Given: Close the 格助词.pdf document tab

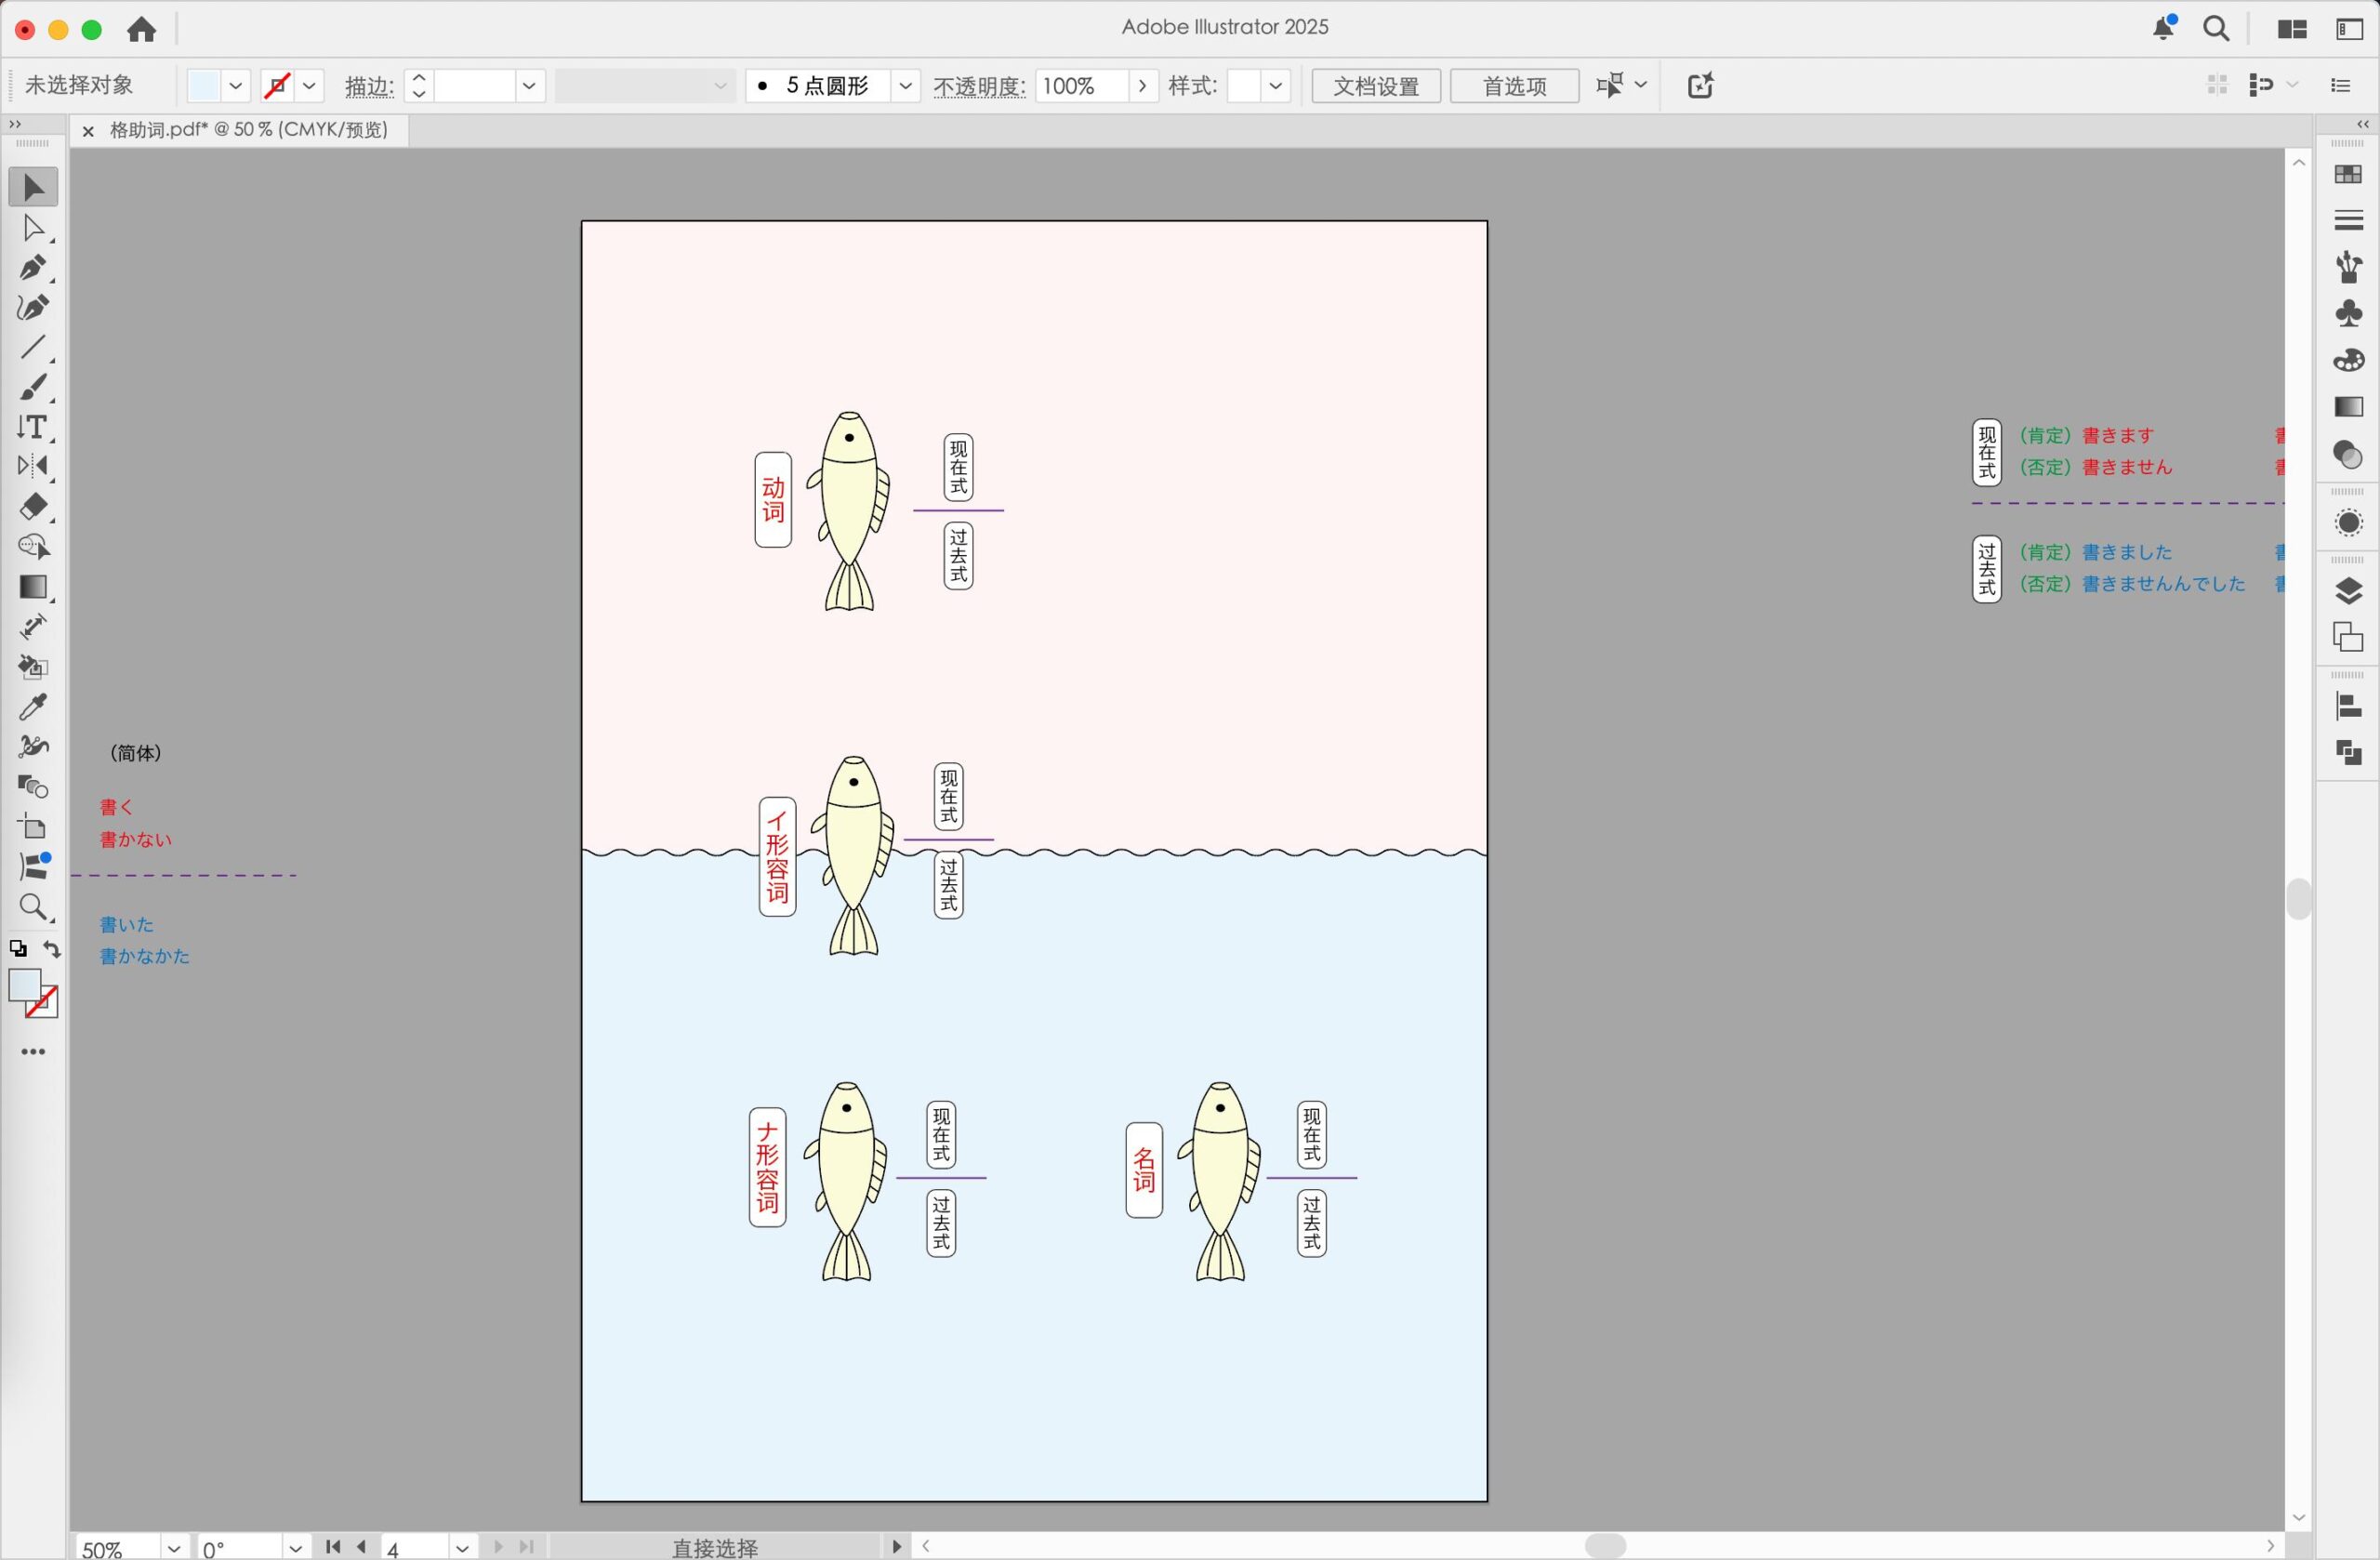Looking at the screenshot, I should [x=88, y=131].
